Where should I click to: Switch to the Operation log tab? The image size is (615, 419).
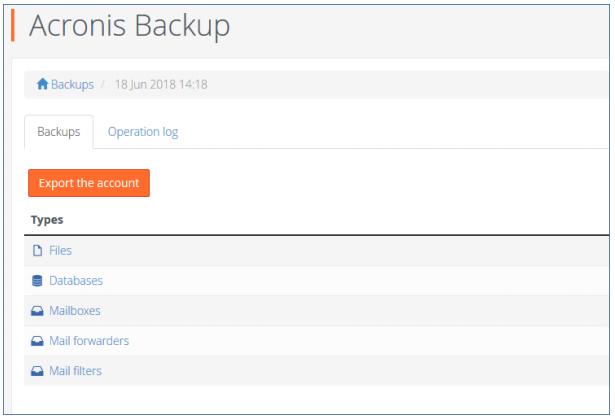pyautogui.click(x=143, y=132)
